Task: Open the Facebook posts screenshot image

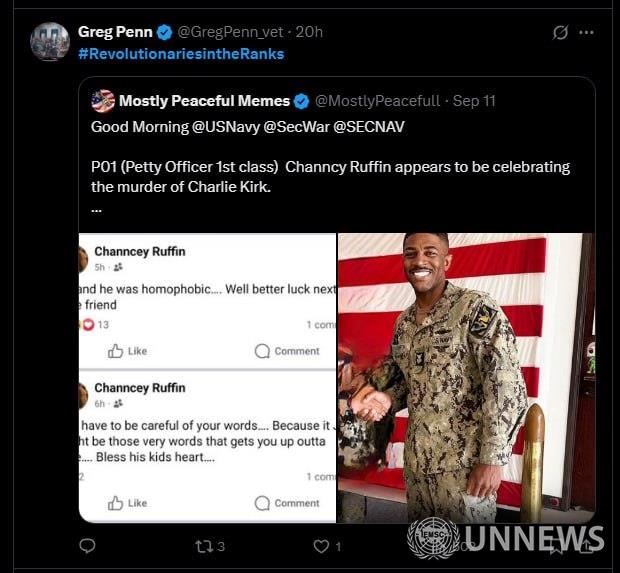Action: (x=208, y=378)
